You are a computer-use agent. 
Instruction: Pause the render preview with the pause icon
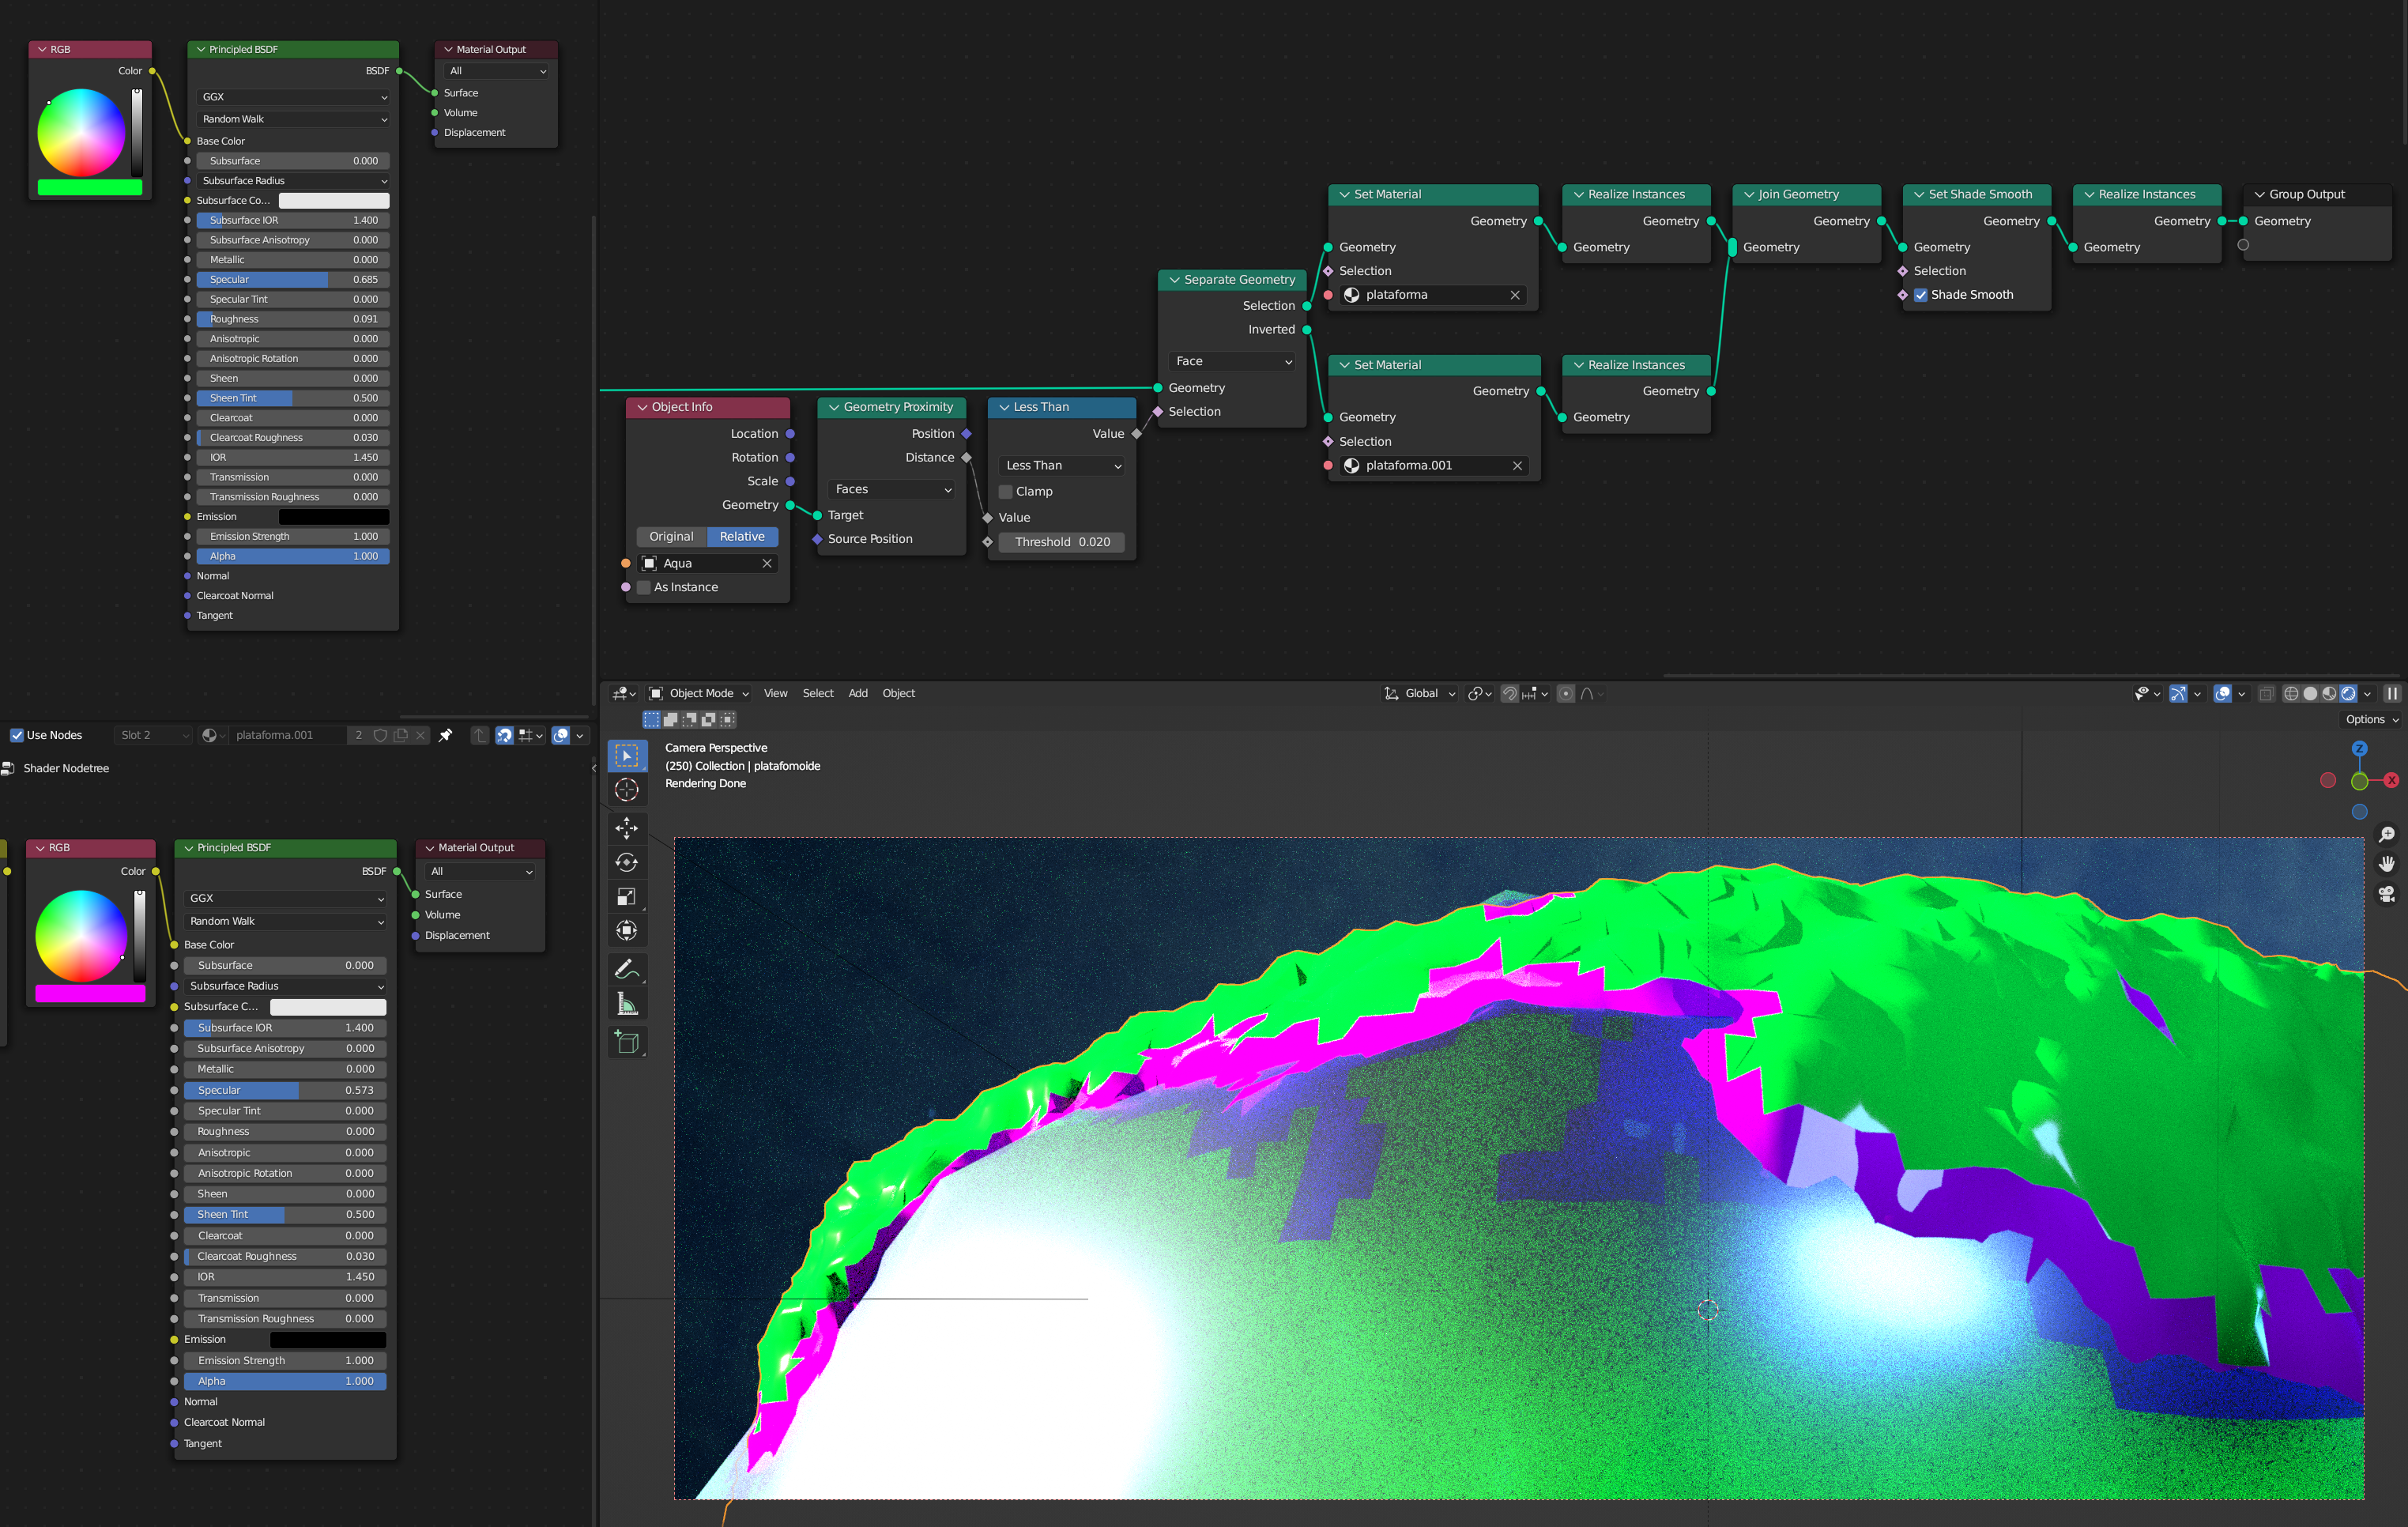tap(2392, 693)
